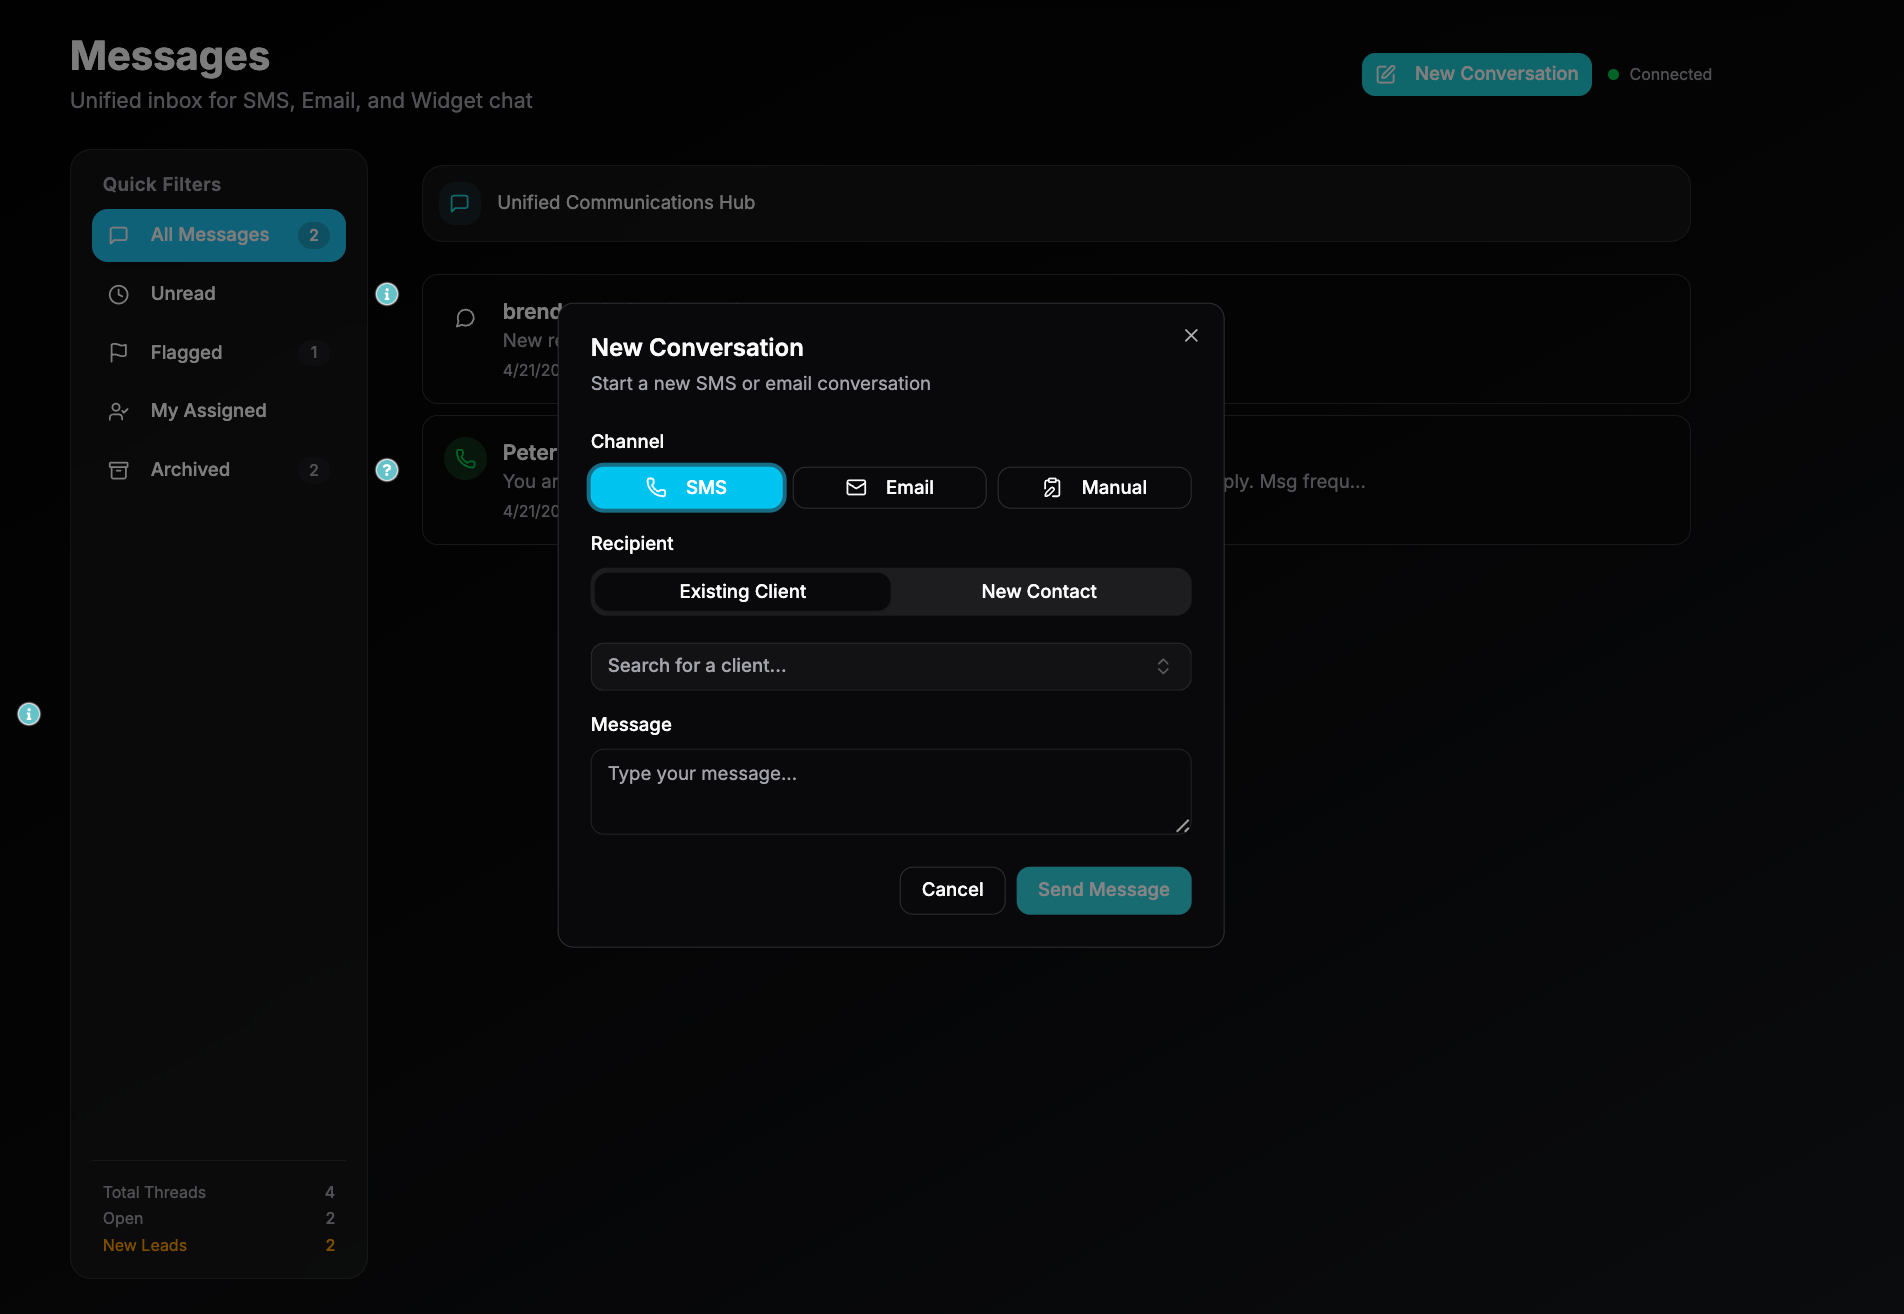Image resolution: width=1904 pixels, height=1314 pixels.
Task: Select the My Assigned filter
Action: click(219, 411)
